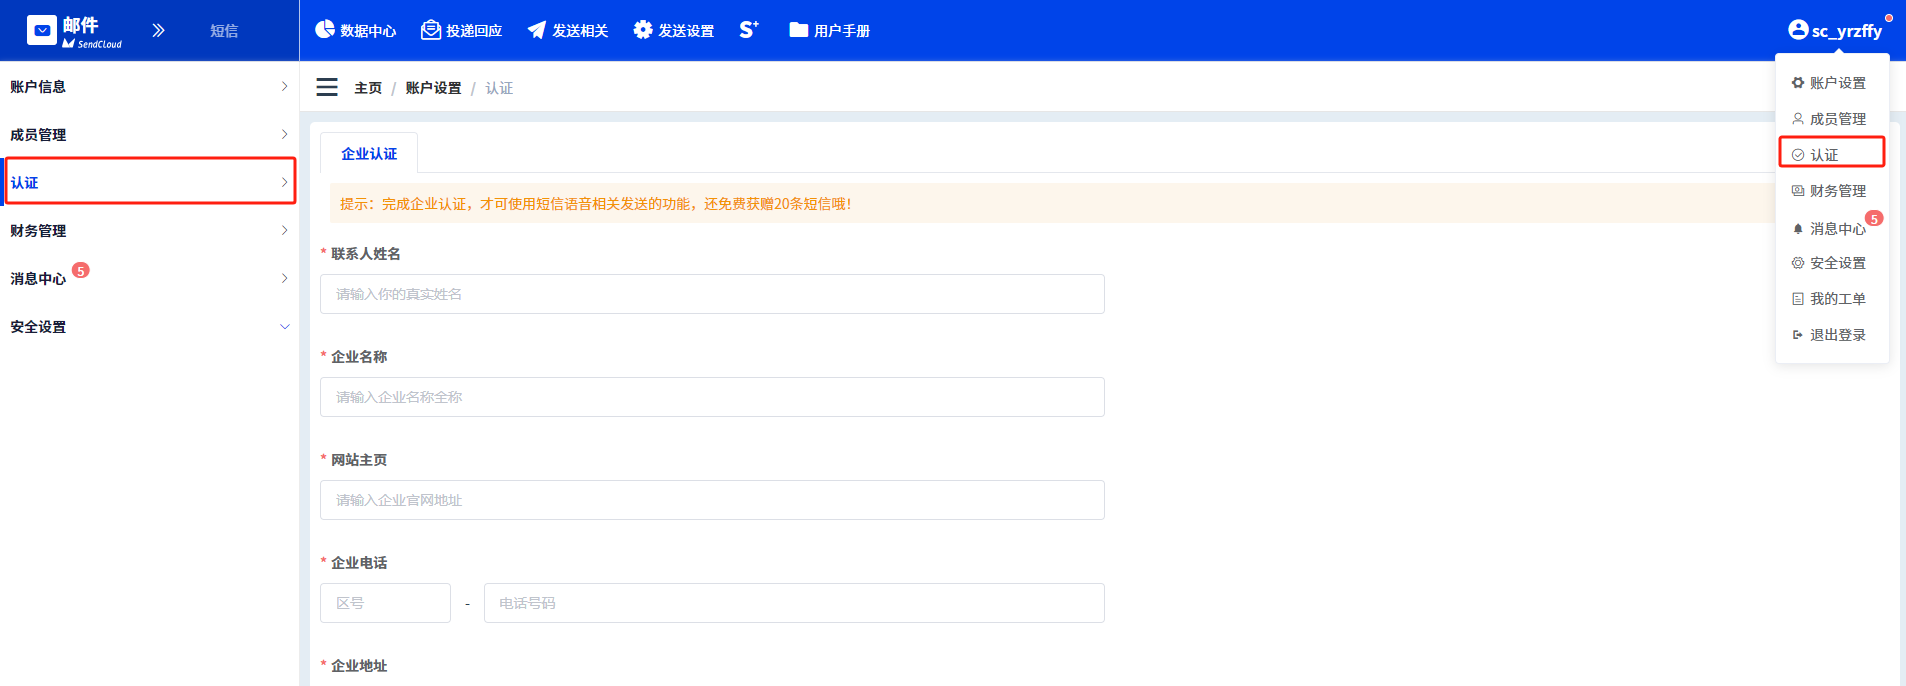This screenshot has width=1906, height=686.
Task: Click 消息中心 bell icon in dropdown
Action: tap(1798, 229)
